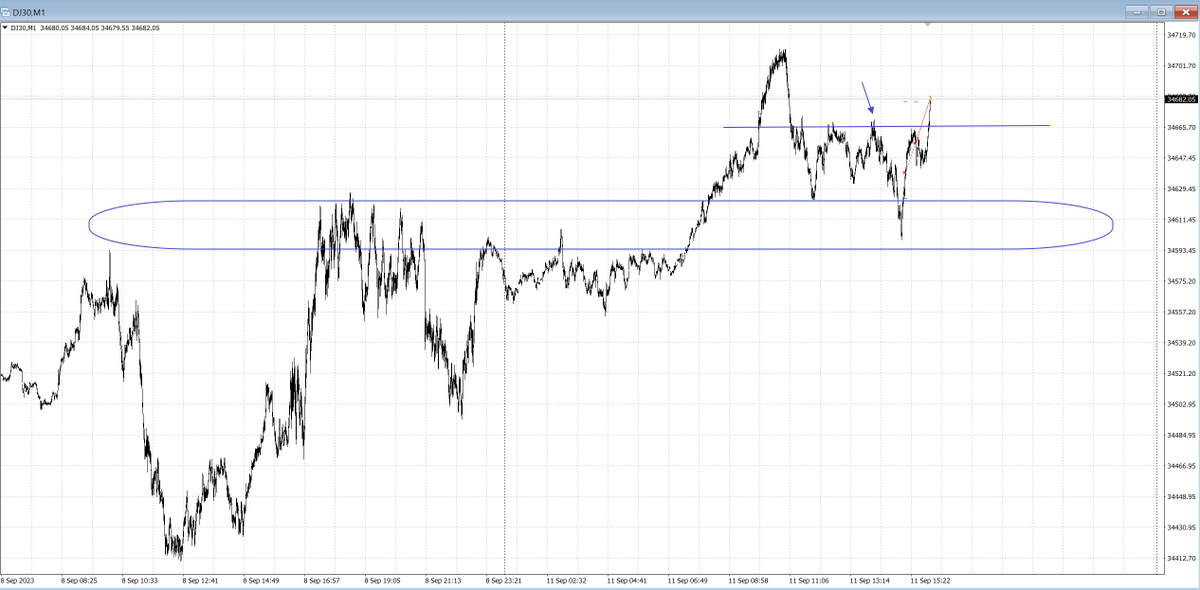Click price scale value 34575.20

(x=1181, y=282)
